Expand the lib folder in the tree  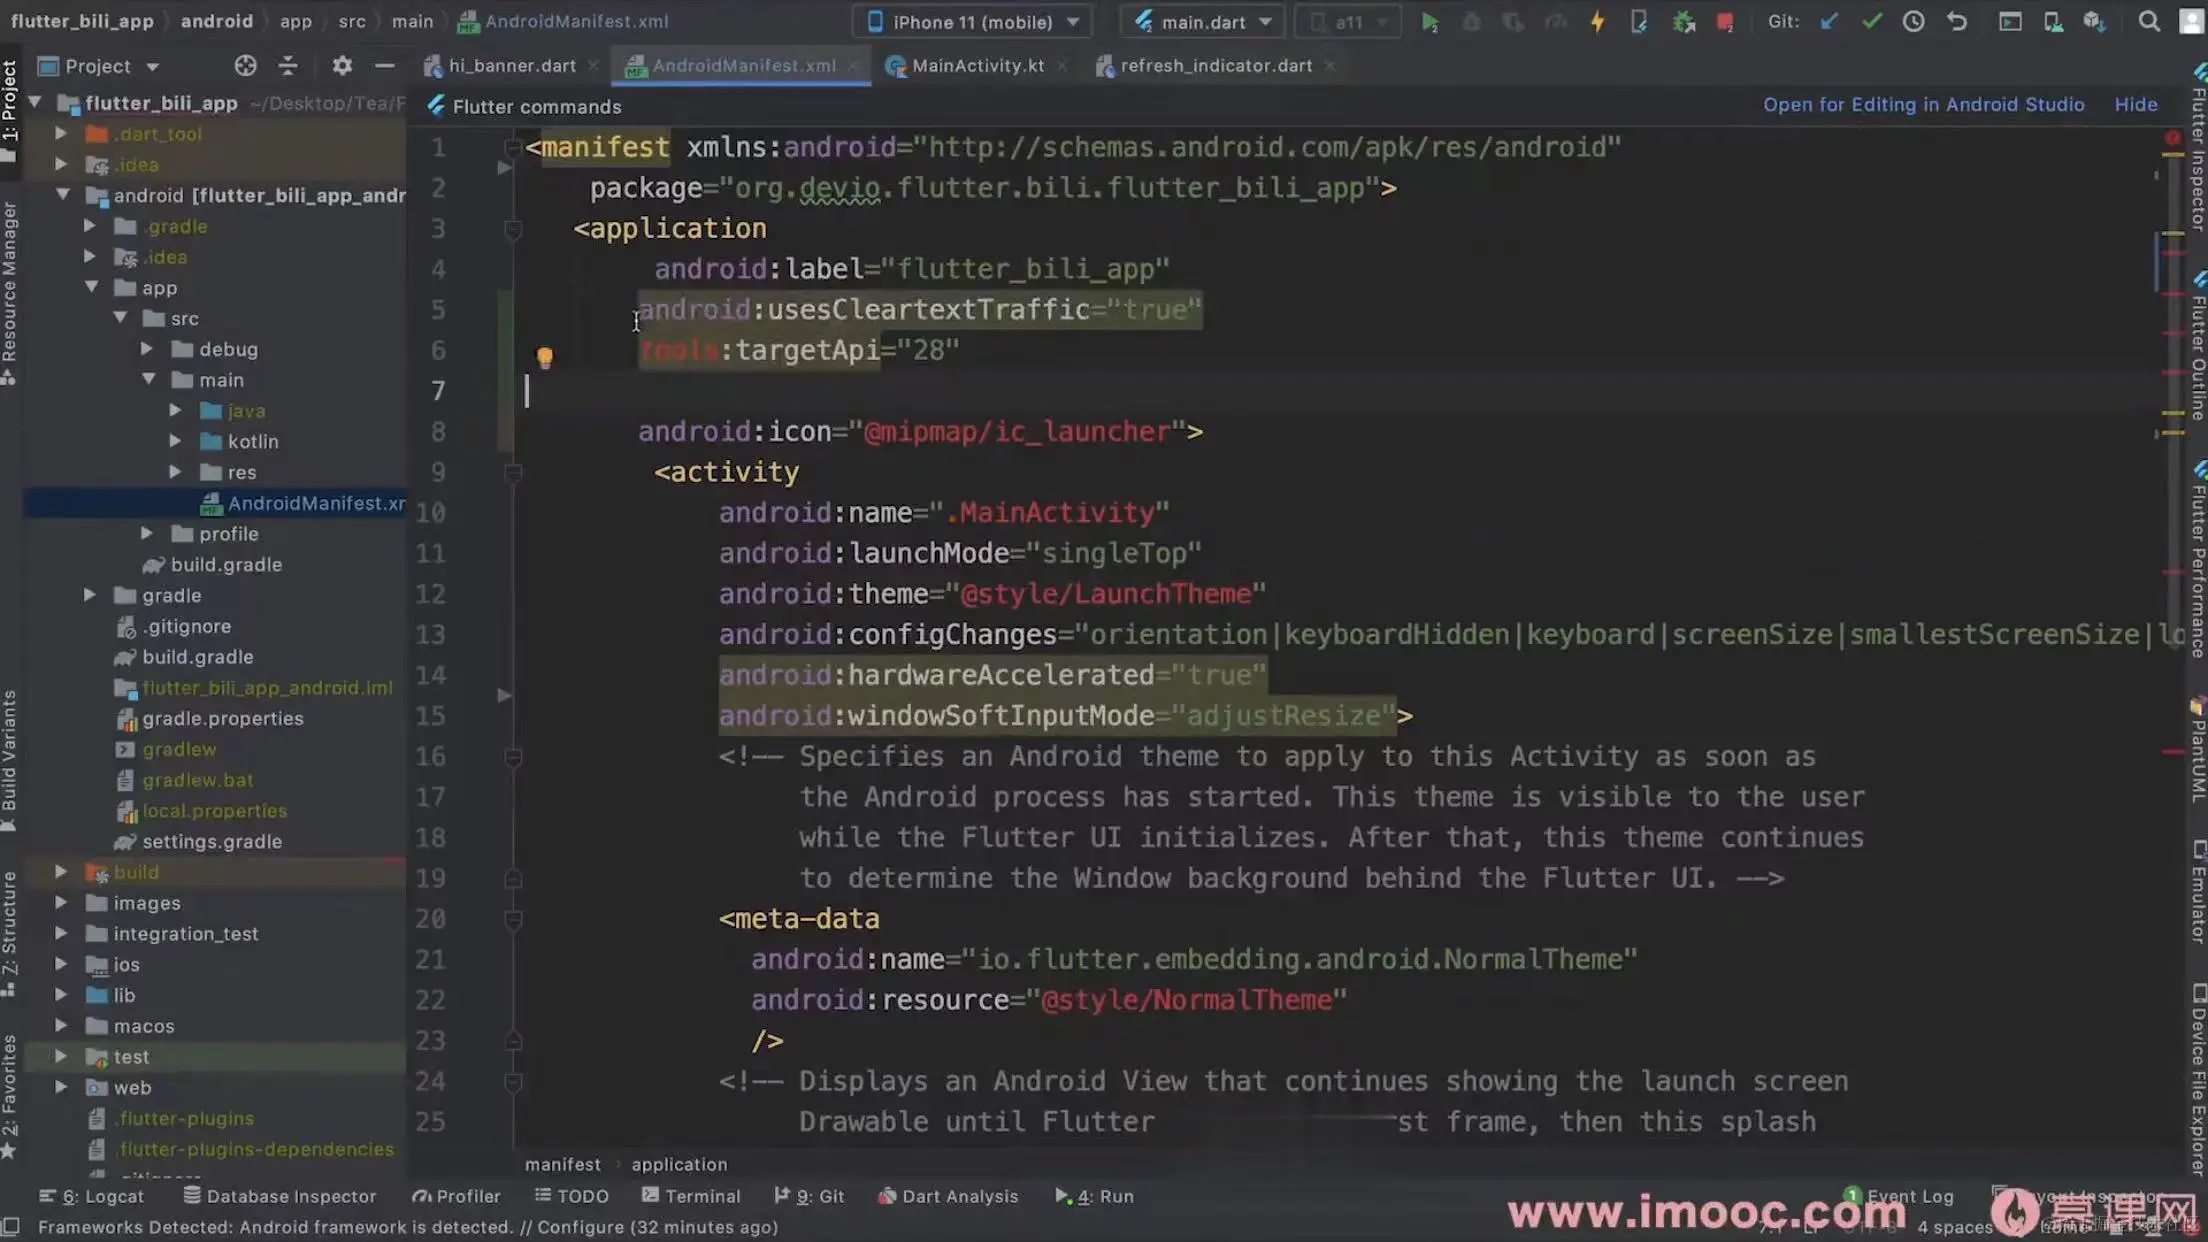[x=61, y=995]
